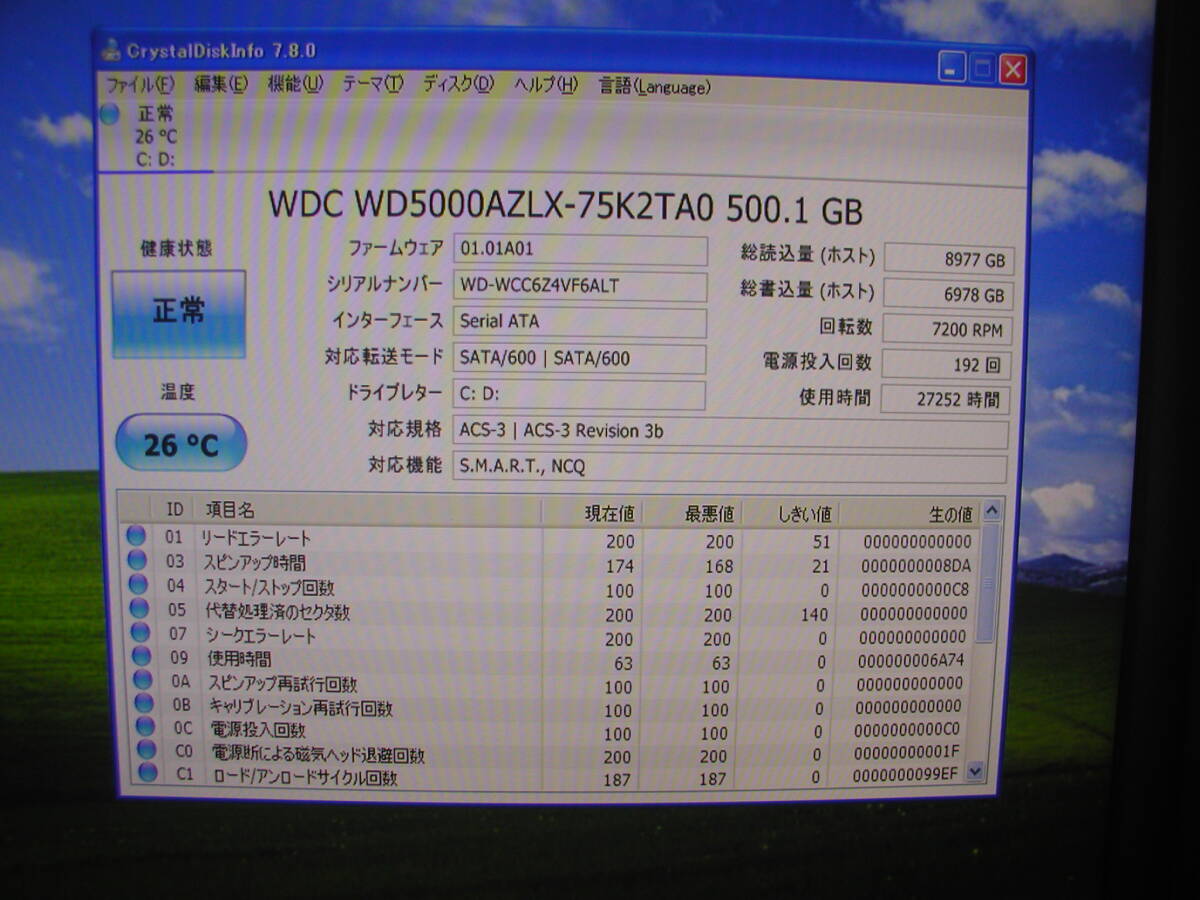
Task: Click total host reads value 8977 GB
Action: 949,259
